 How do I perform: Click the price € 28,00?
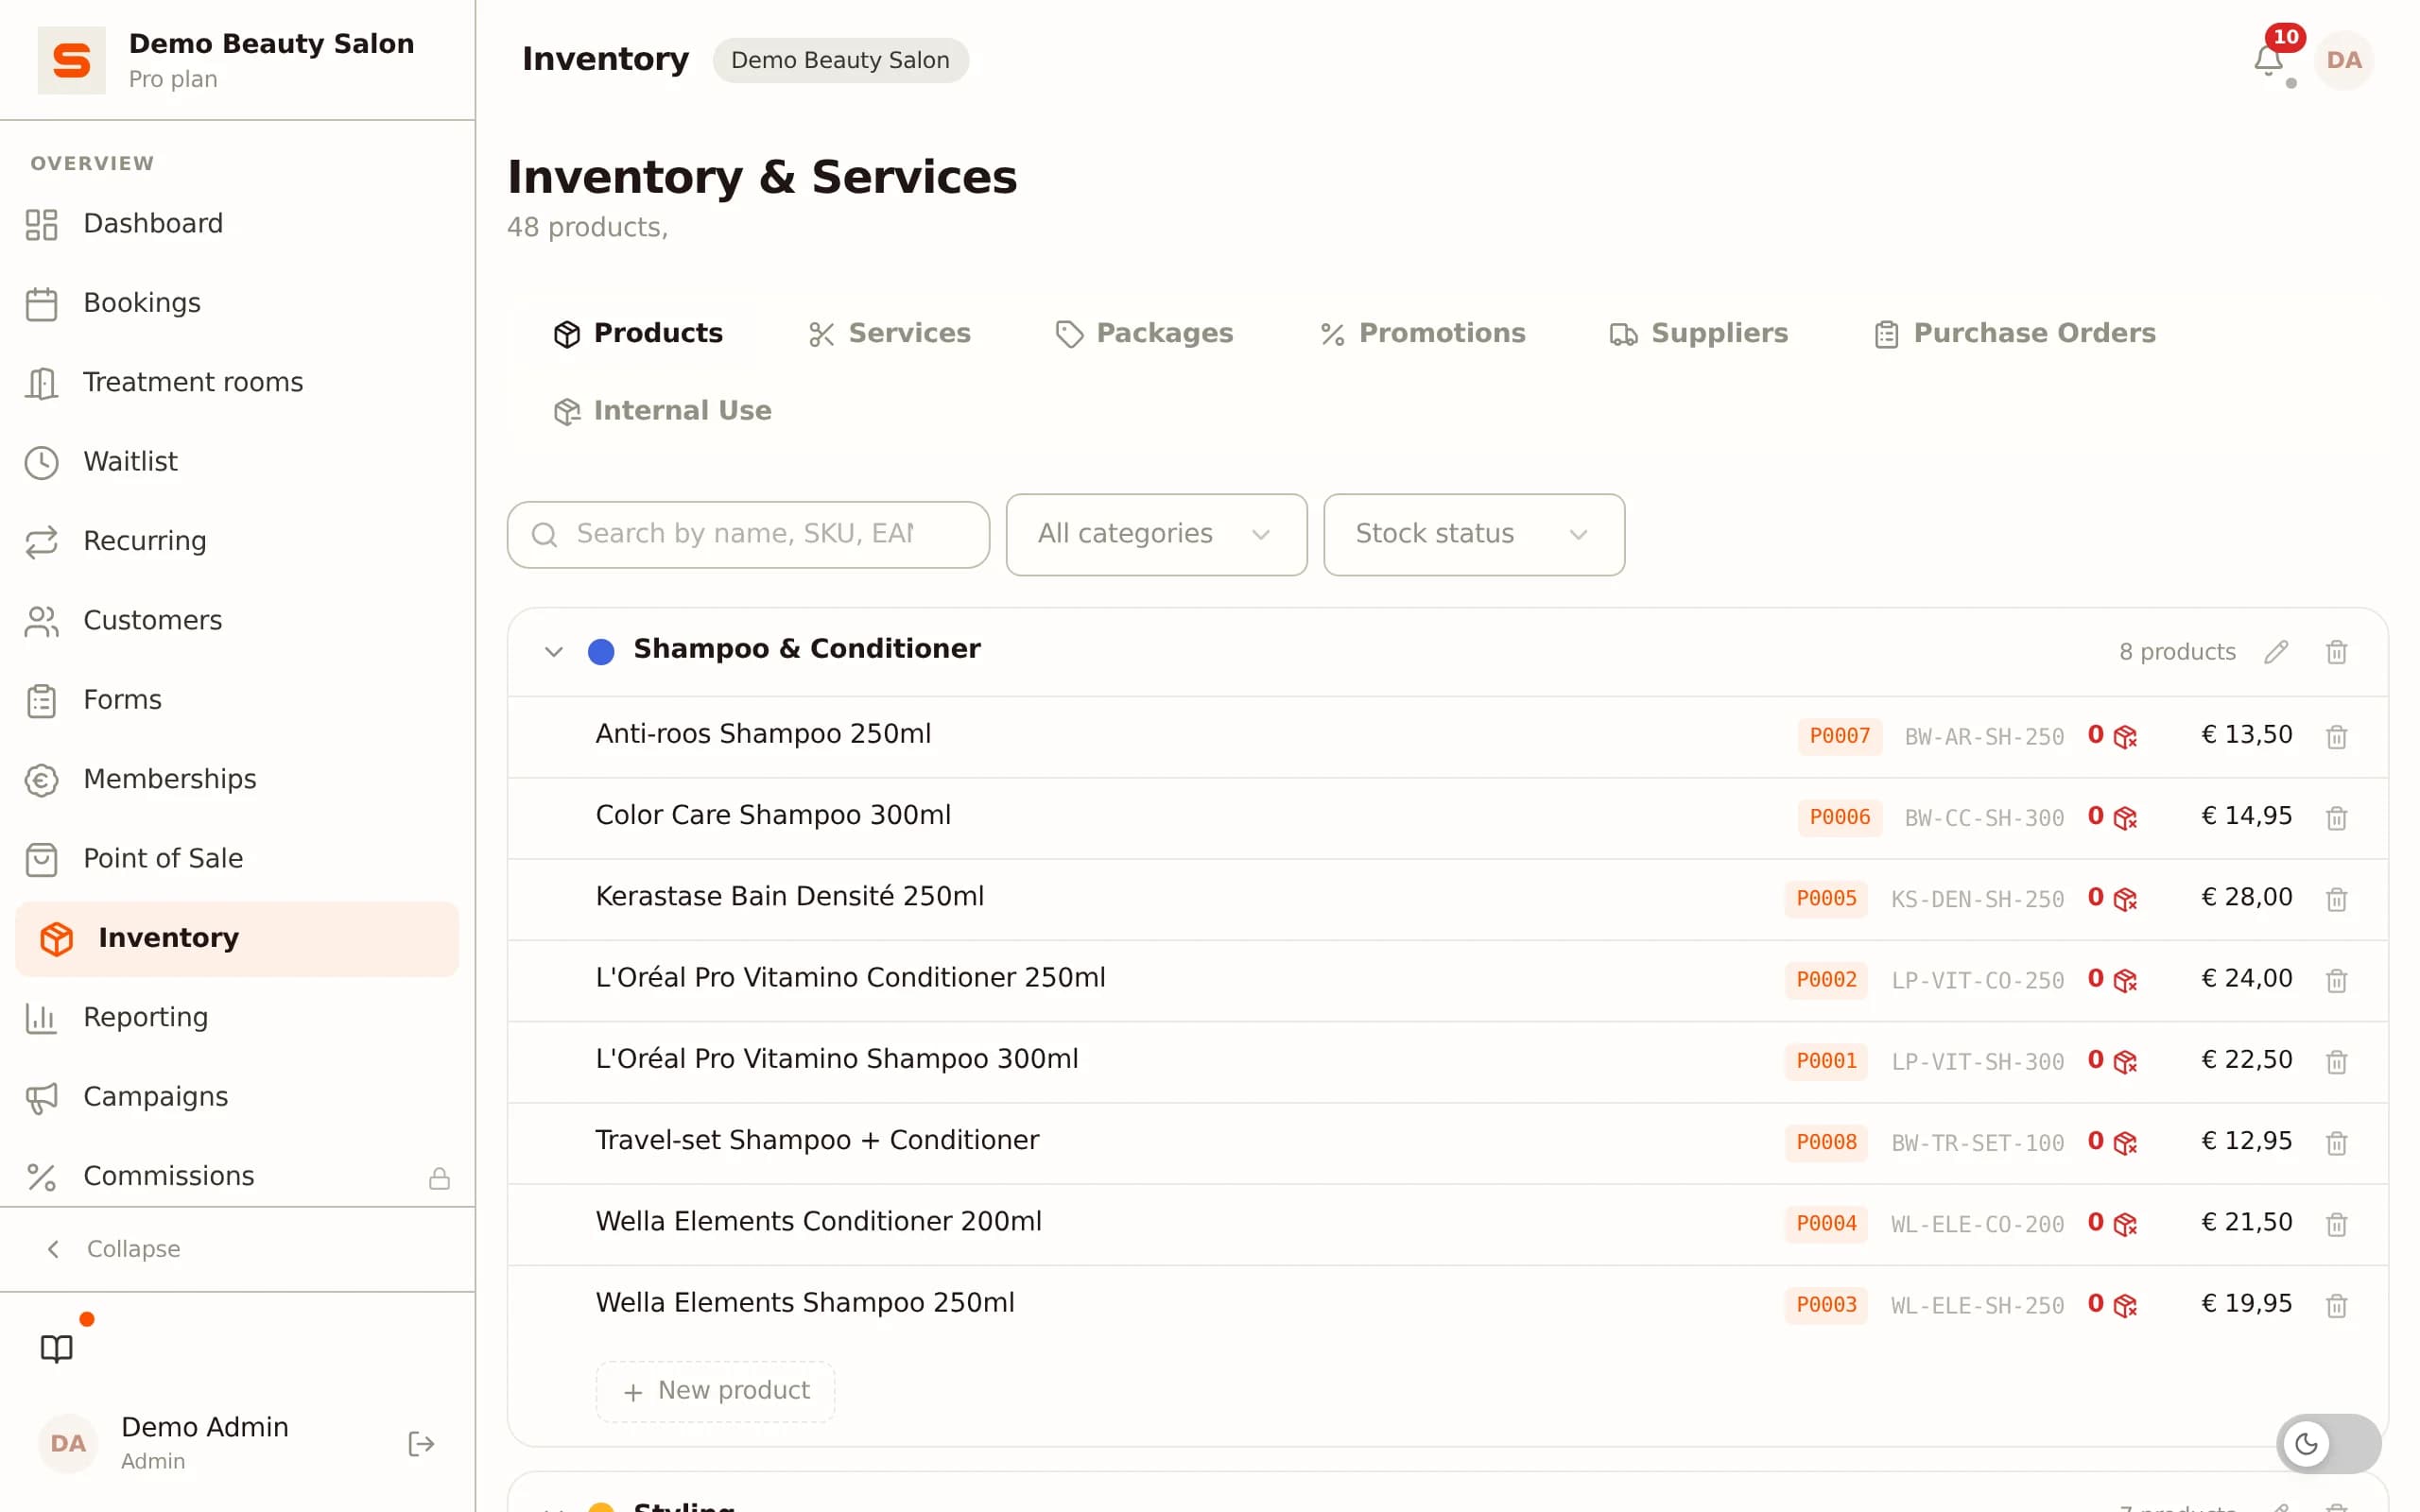click(2246, 897)
